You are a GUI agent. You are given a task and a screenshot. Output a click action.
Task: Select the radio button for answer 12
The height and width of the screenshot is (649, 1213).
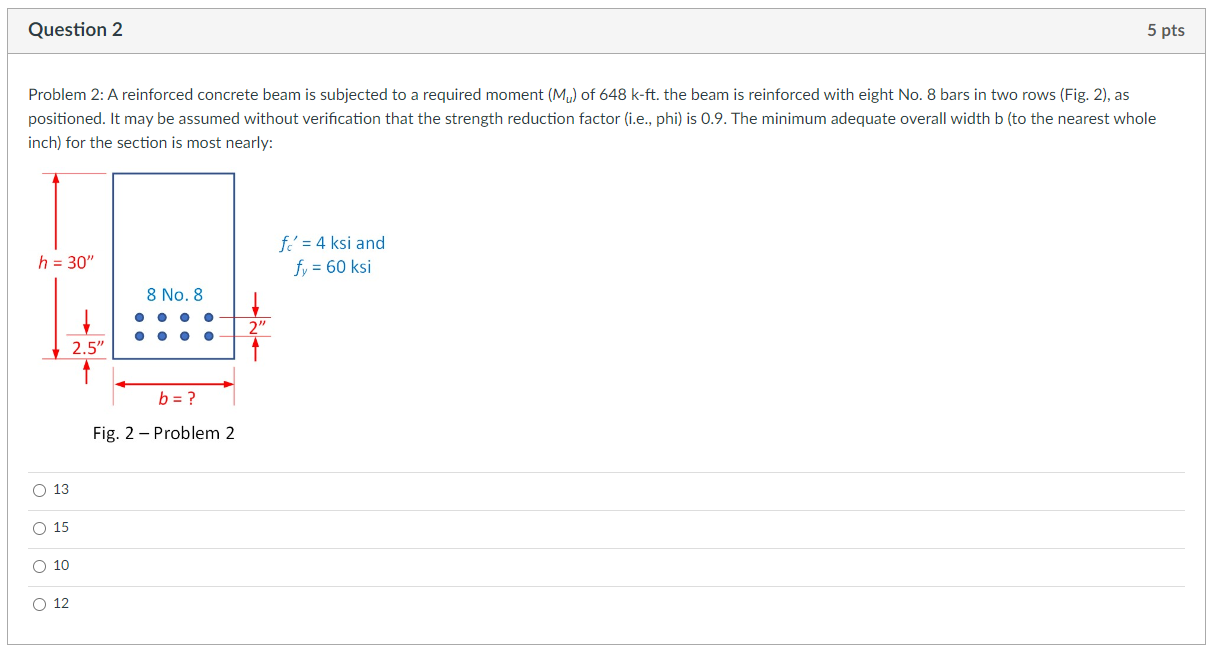[x=38, y=603]
